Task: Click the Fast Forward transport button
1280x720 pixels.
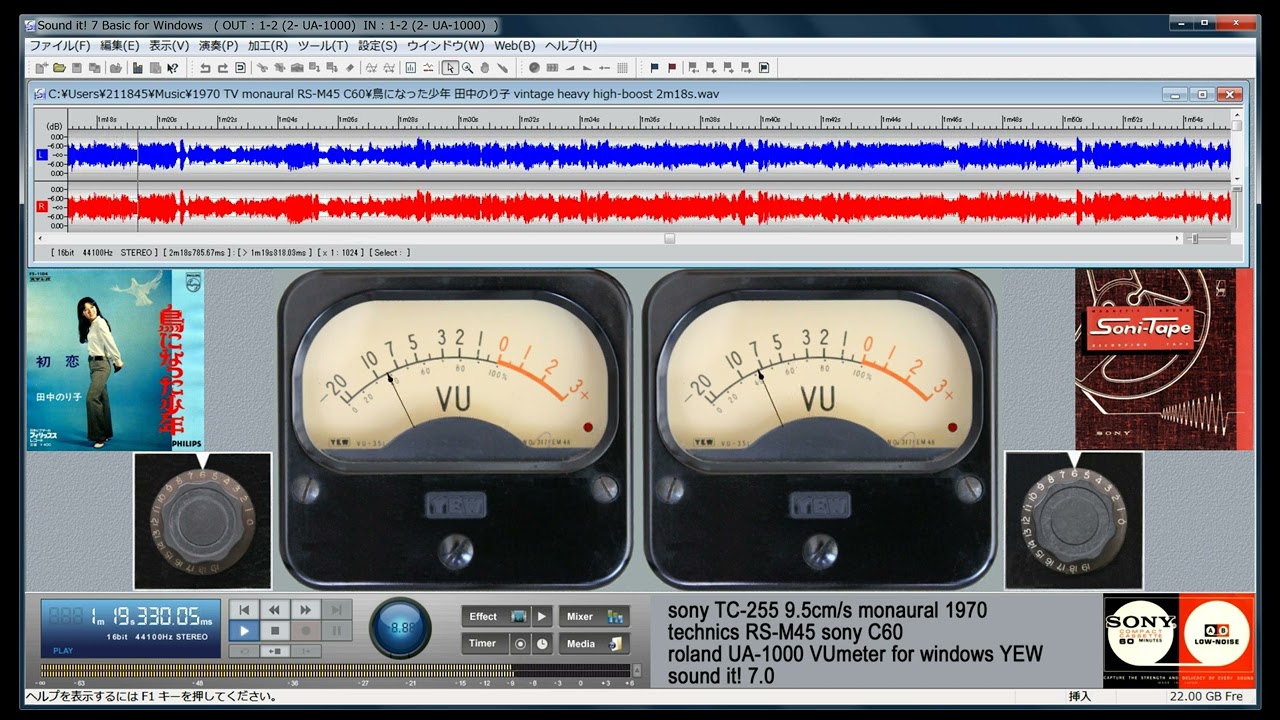Action: 305,610
